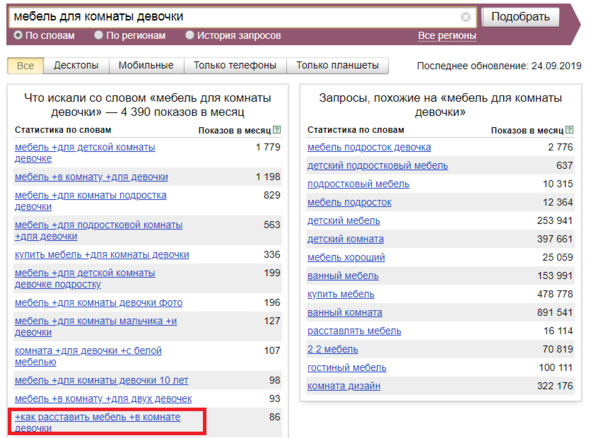Switch to the Только телефоны tab
Image resolution: width=591 pixels, height=438 pixels.
pyautogui.click(x=235, y=66)
